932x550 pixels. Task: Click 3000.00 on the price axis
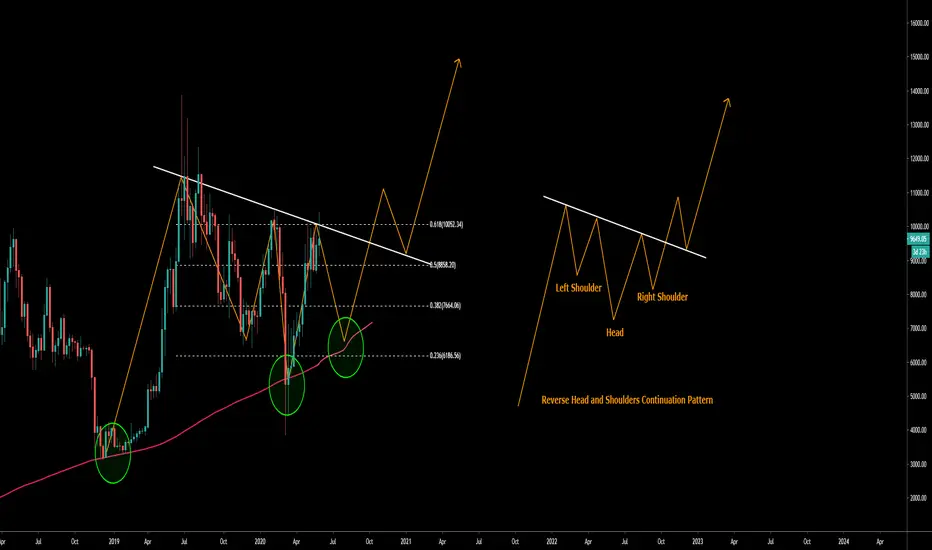(920, 464)
